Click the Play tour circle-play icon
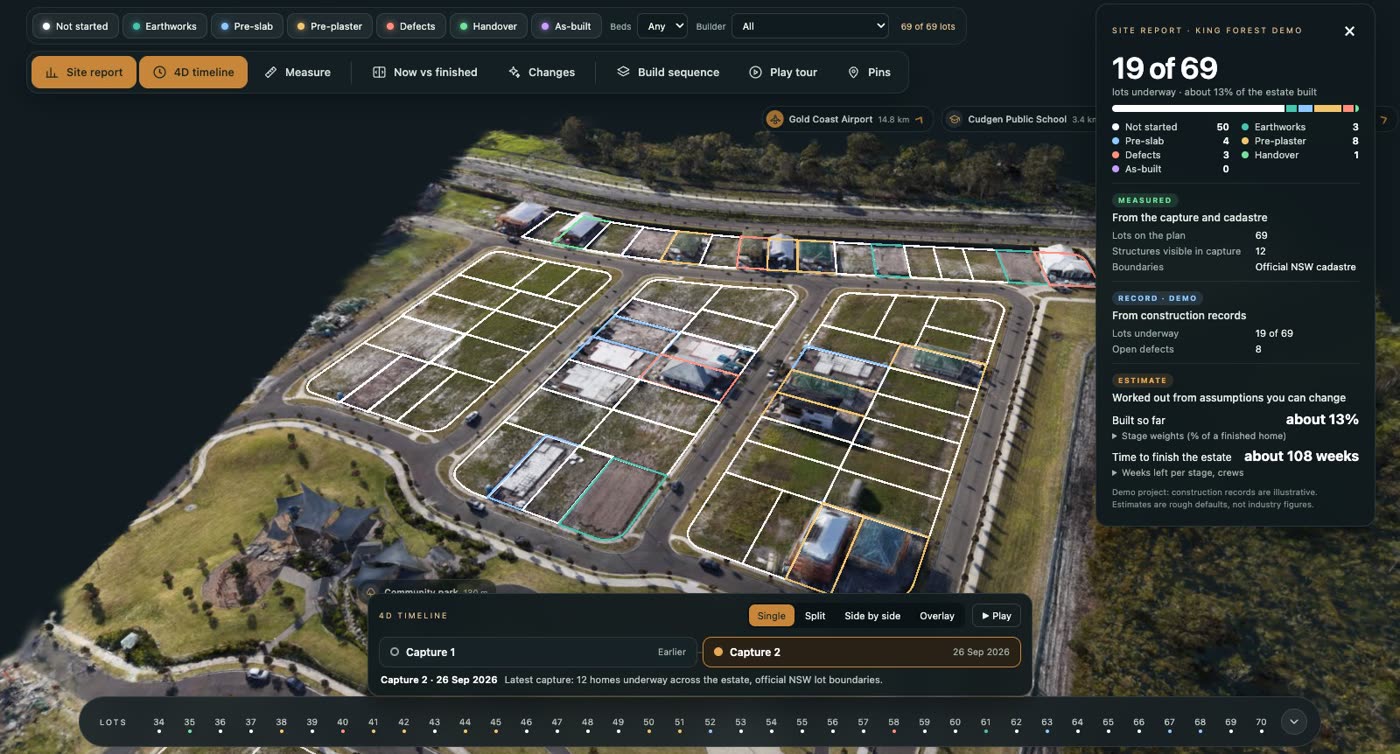The height and width of the screenshot is (754, 1400). [756, 72]
